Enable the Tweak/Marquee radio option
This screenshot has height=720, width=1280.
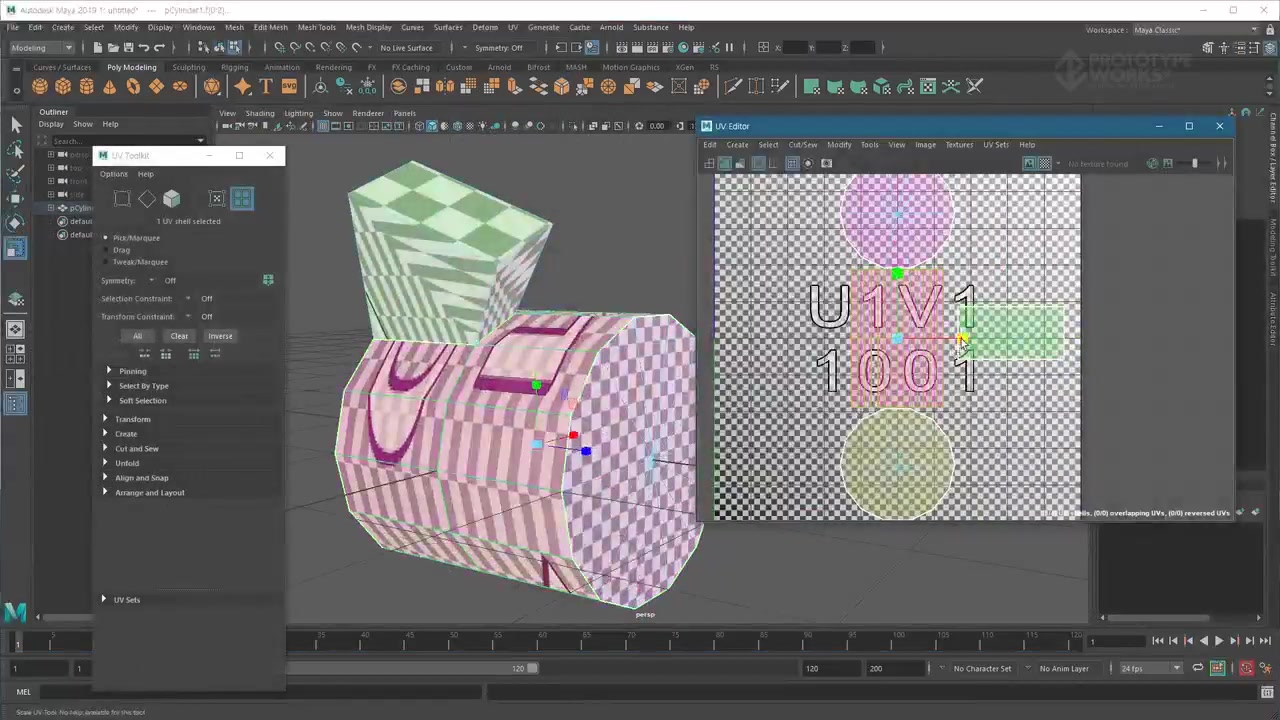pos(106,262)
